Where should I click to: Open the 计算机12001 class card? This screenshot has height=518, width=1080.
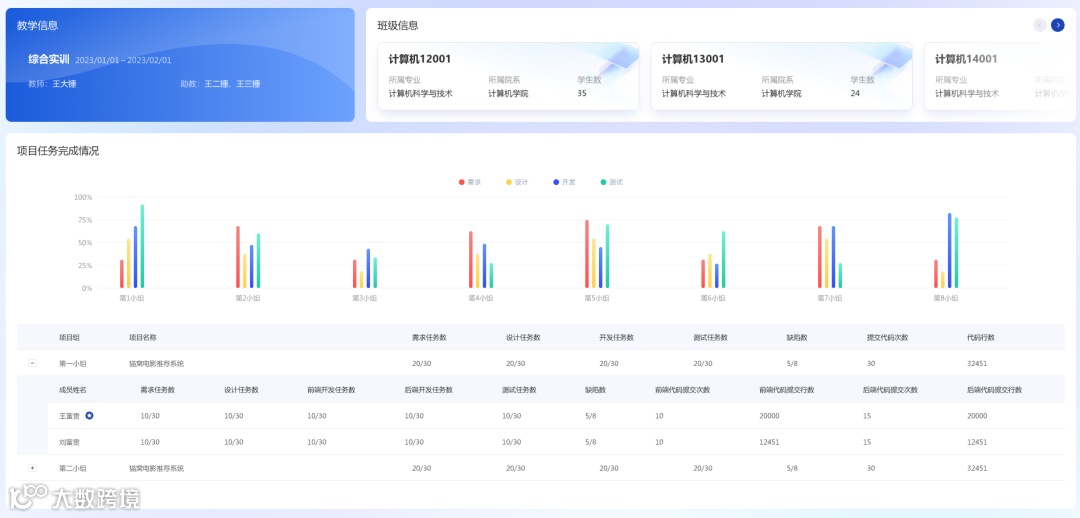pyautogui.click(x=508, y=76)
